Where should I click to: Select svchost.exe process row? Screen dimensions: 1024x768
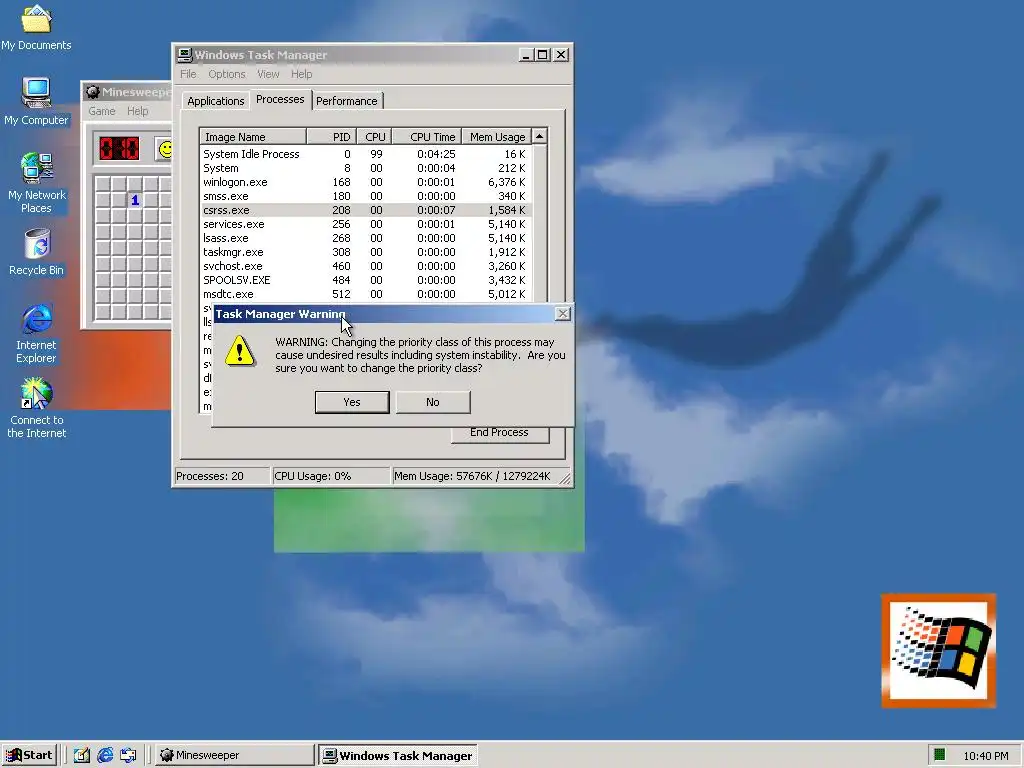(x=366, y=266)
